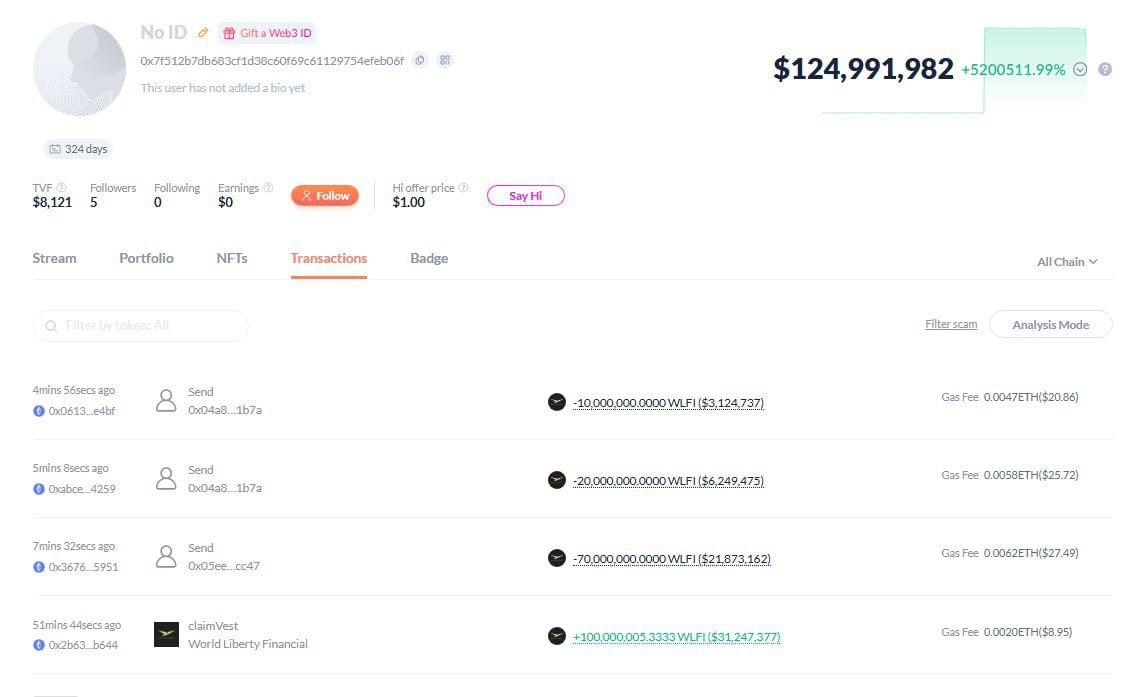Click the WLFI token icon in claimVest row

pyautogui.click(x=557, y=636)
